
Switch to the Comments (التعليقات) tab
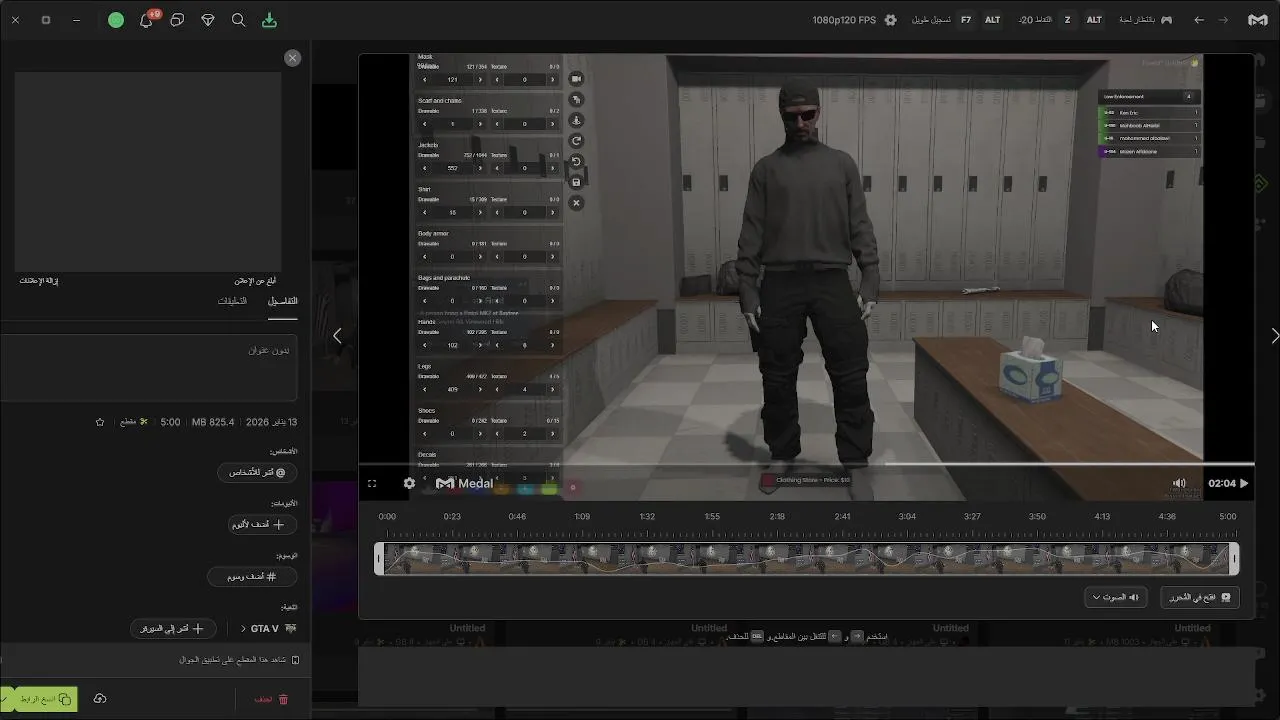point(232,301)
